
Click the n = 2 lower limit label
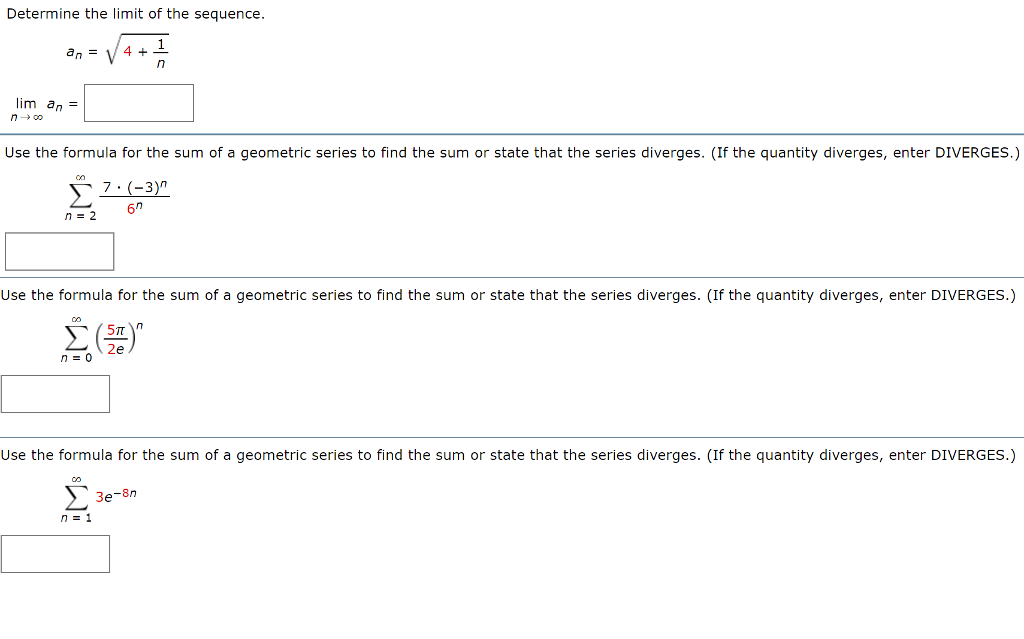pos(82,214)
